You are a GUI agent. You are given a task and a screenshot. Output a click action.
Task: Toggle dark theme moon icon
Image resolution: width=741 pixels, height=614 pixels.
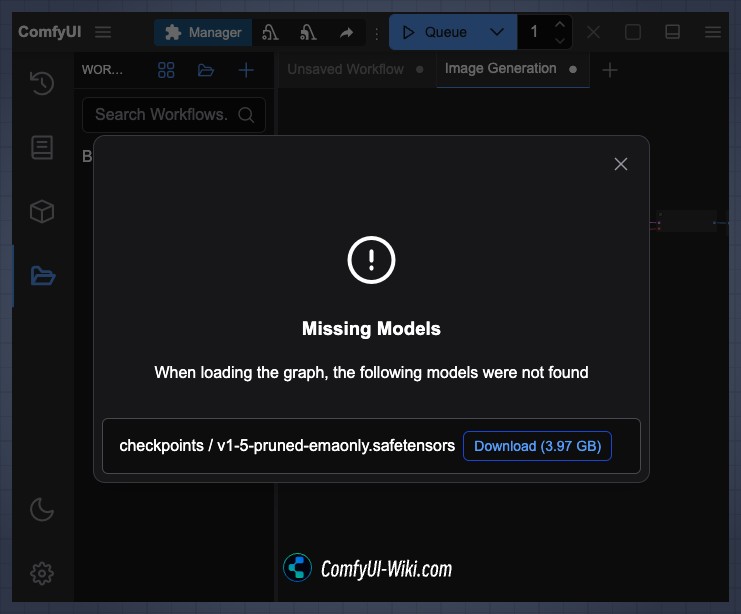point(42,509)
